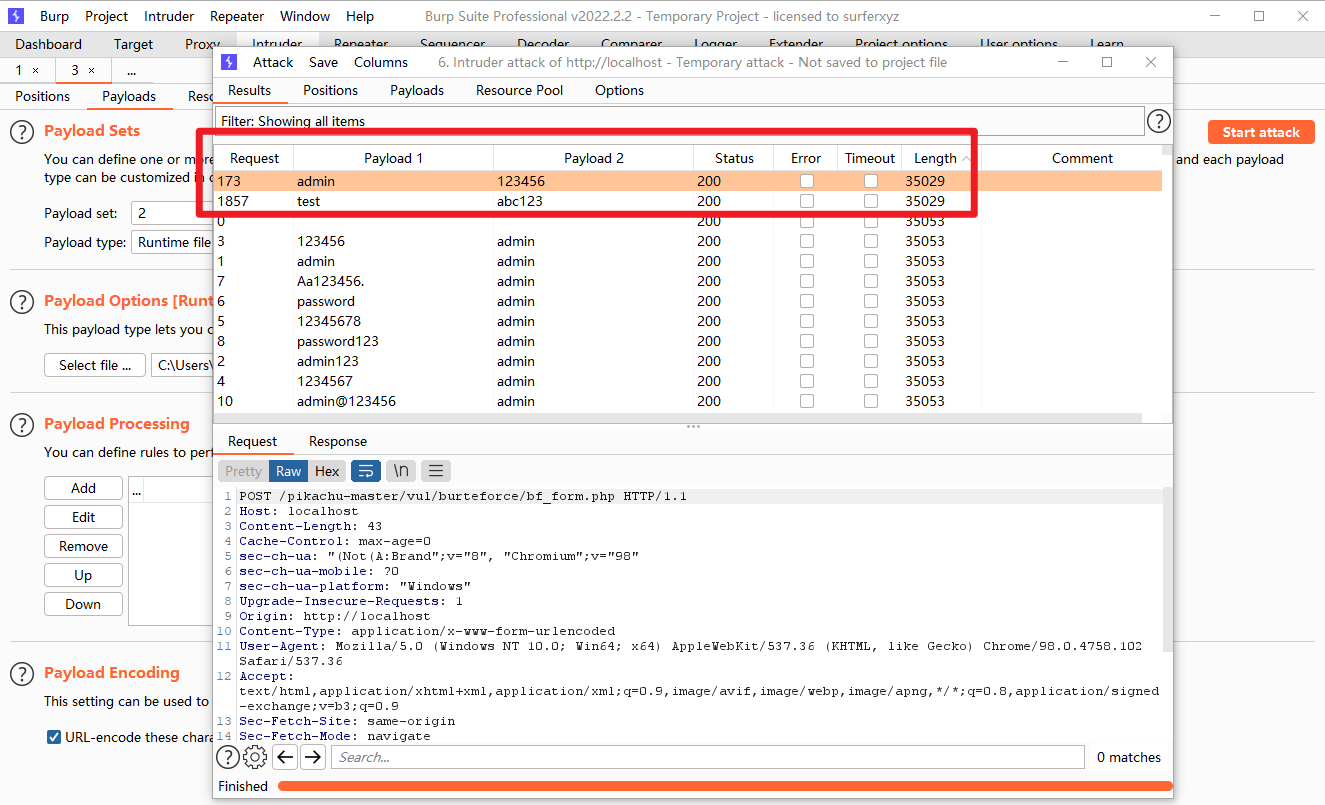The height and width of the screenshot is (805, 1325).
Task: Click the help icon beside Payload Sets
Action: [22, 132]
